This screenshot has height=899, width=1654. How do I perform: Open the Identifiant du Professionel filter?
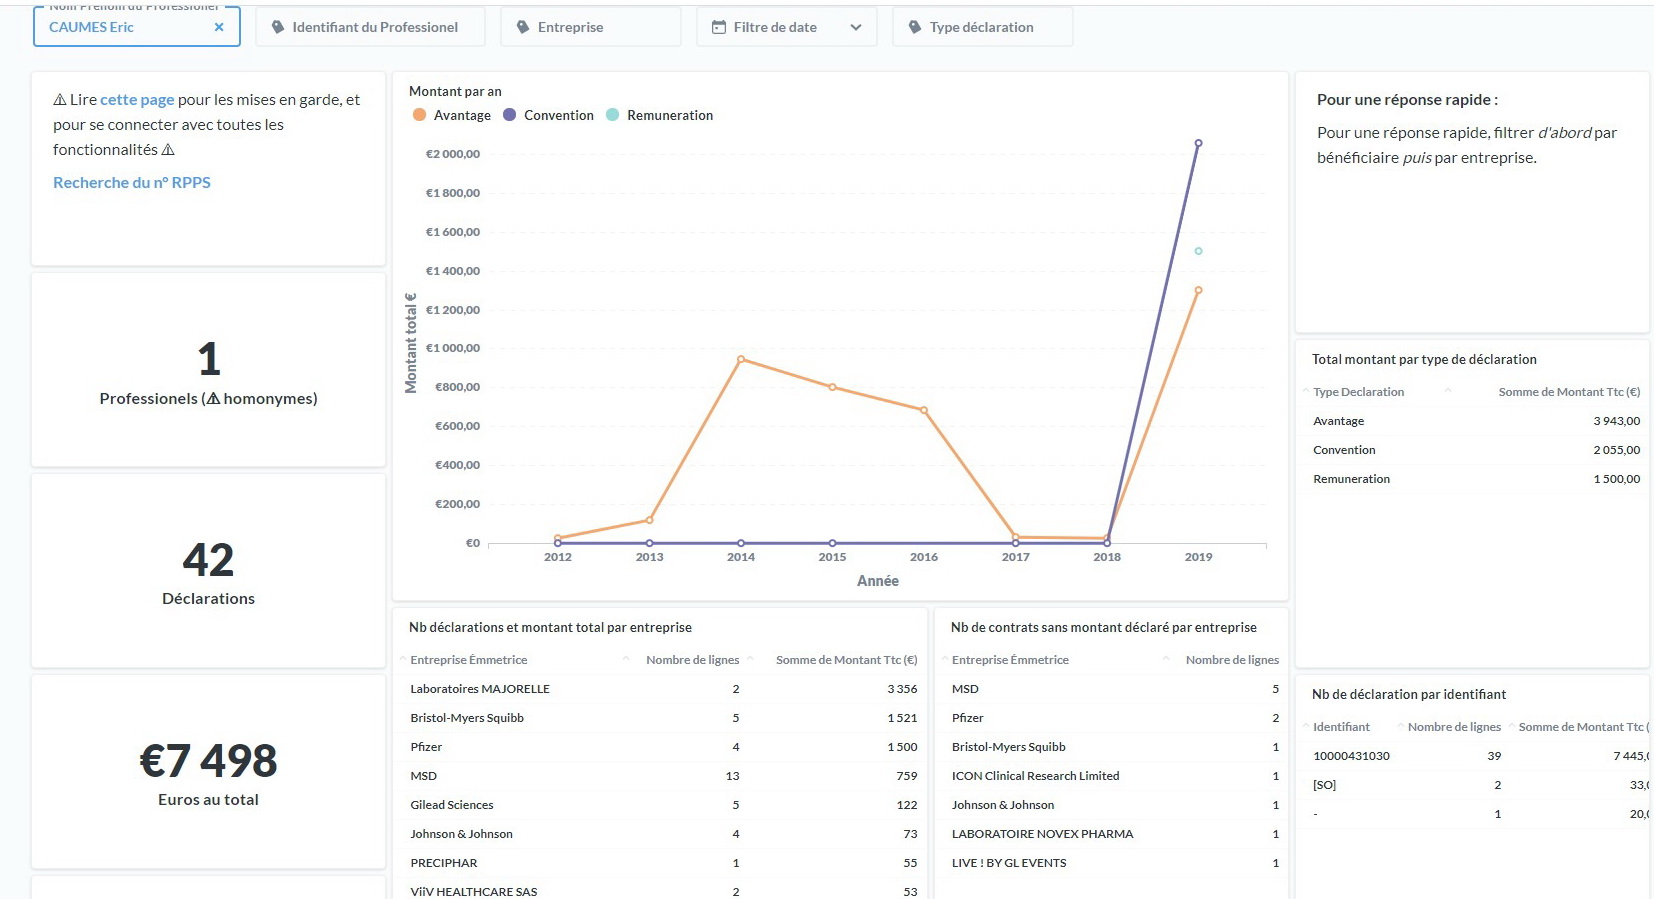[370, 27]
